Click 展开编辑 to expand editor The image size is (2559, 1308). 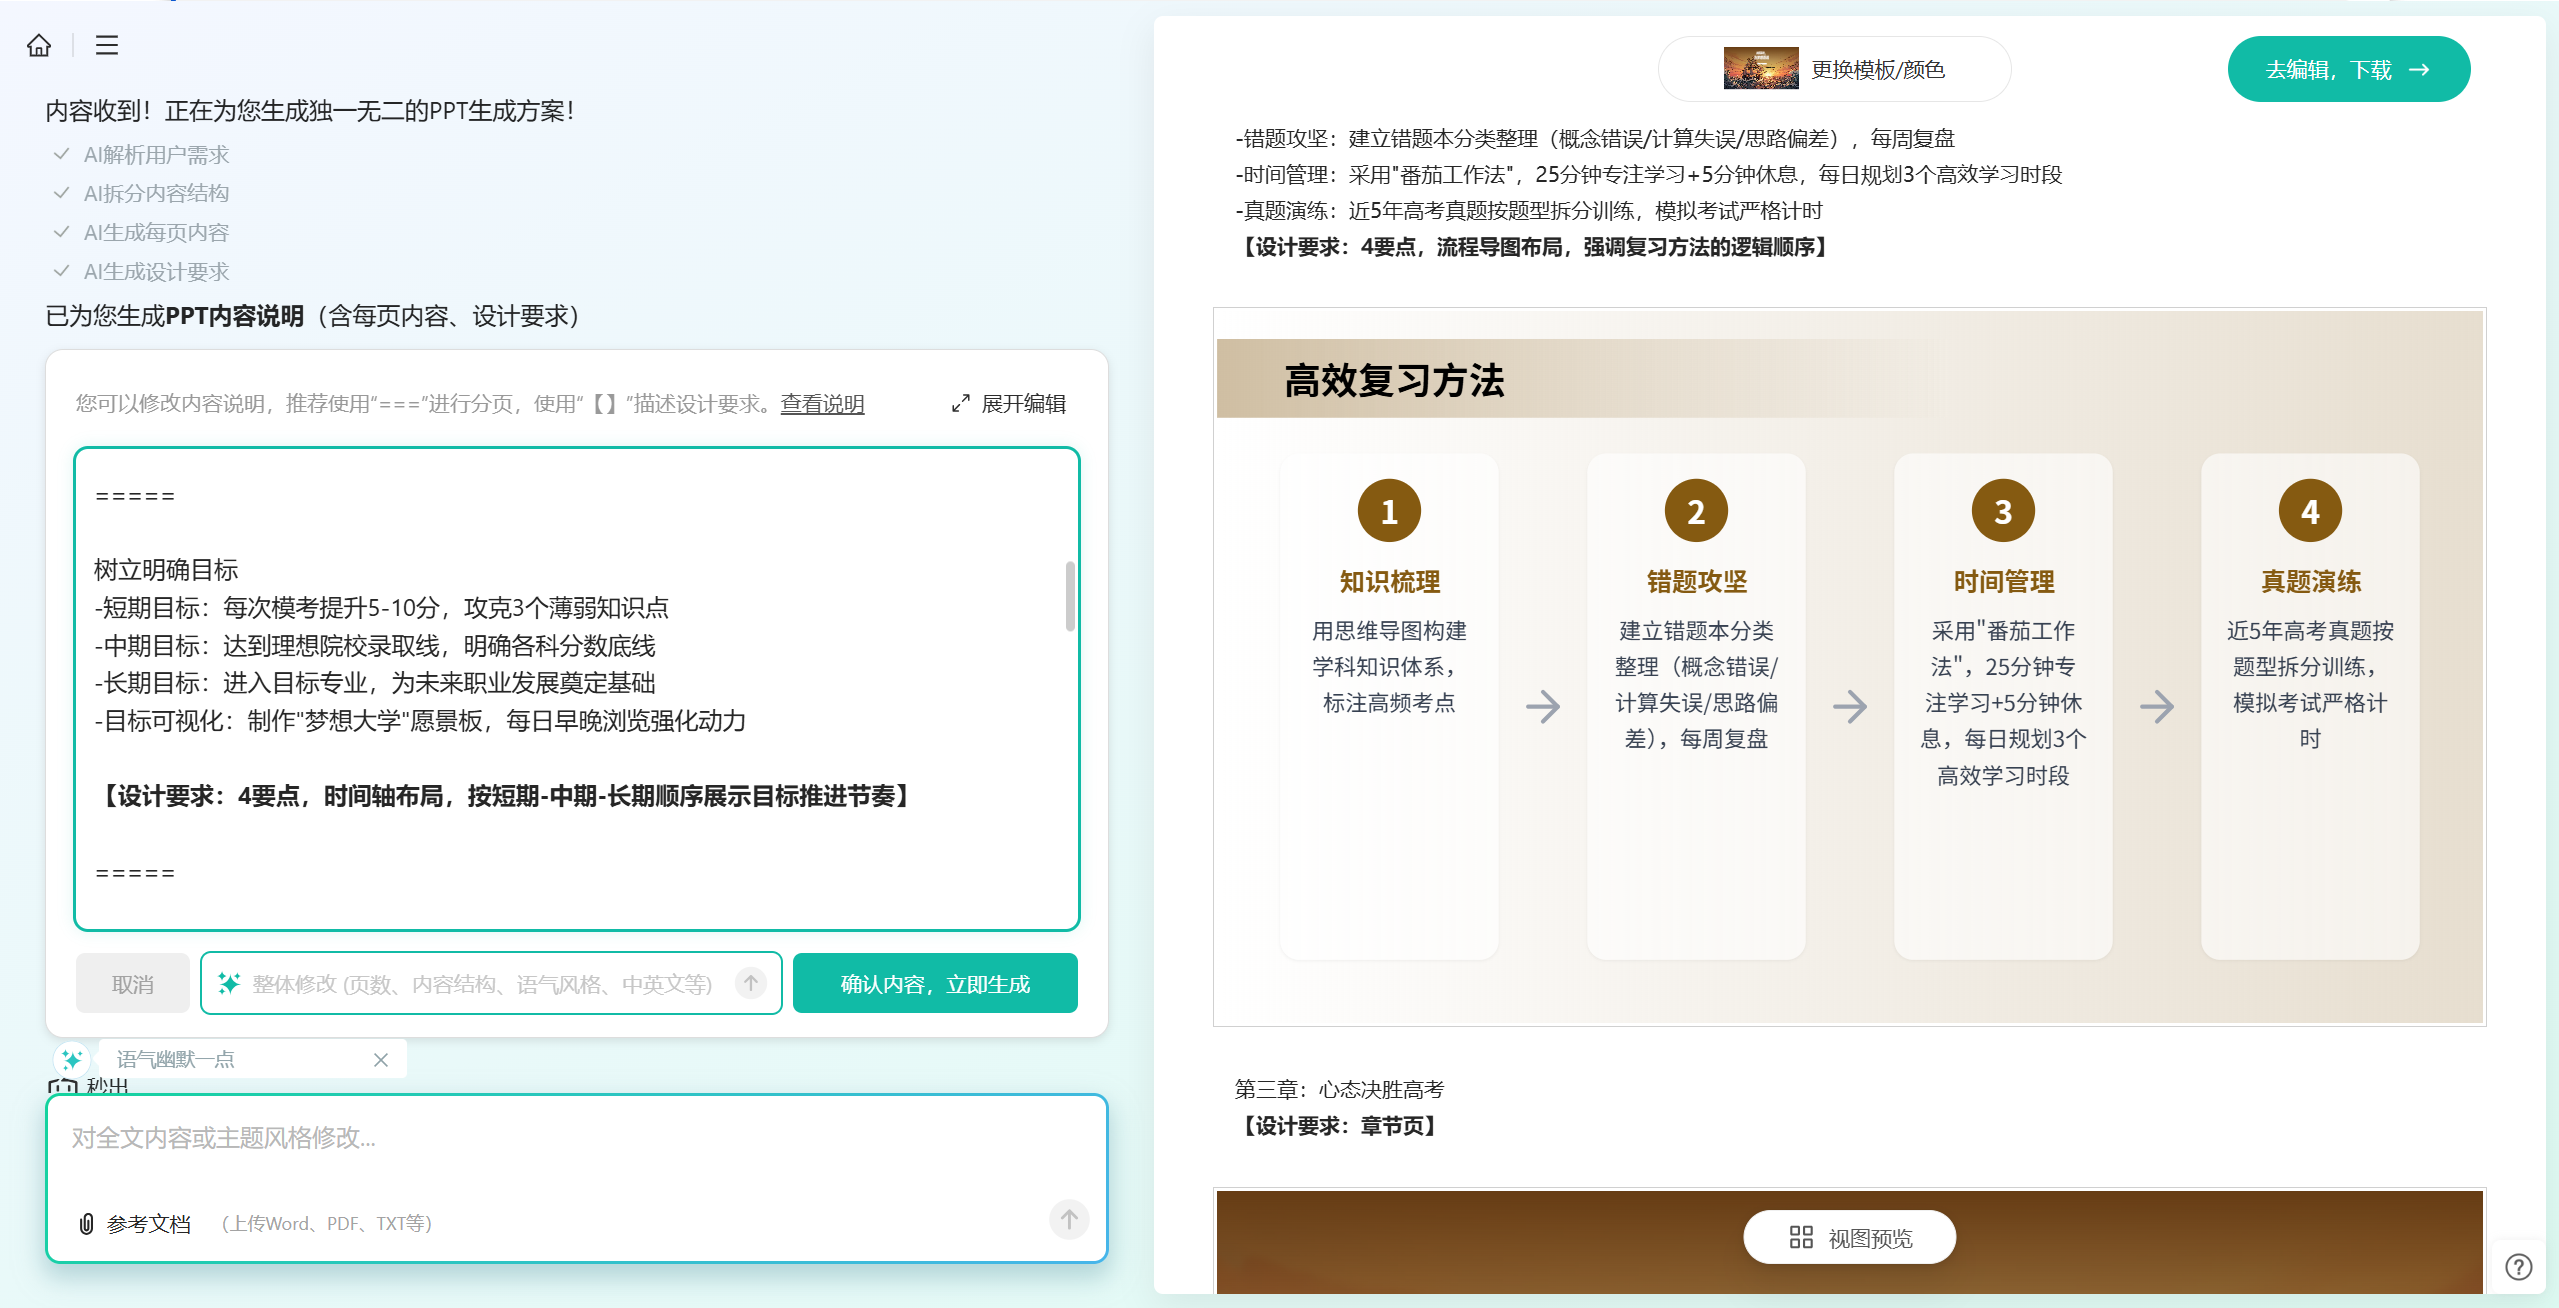tap(1009, 403)
